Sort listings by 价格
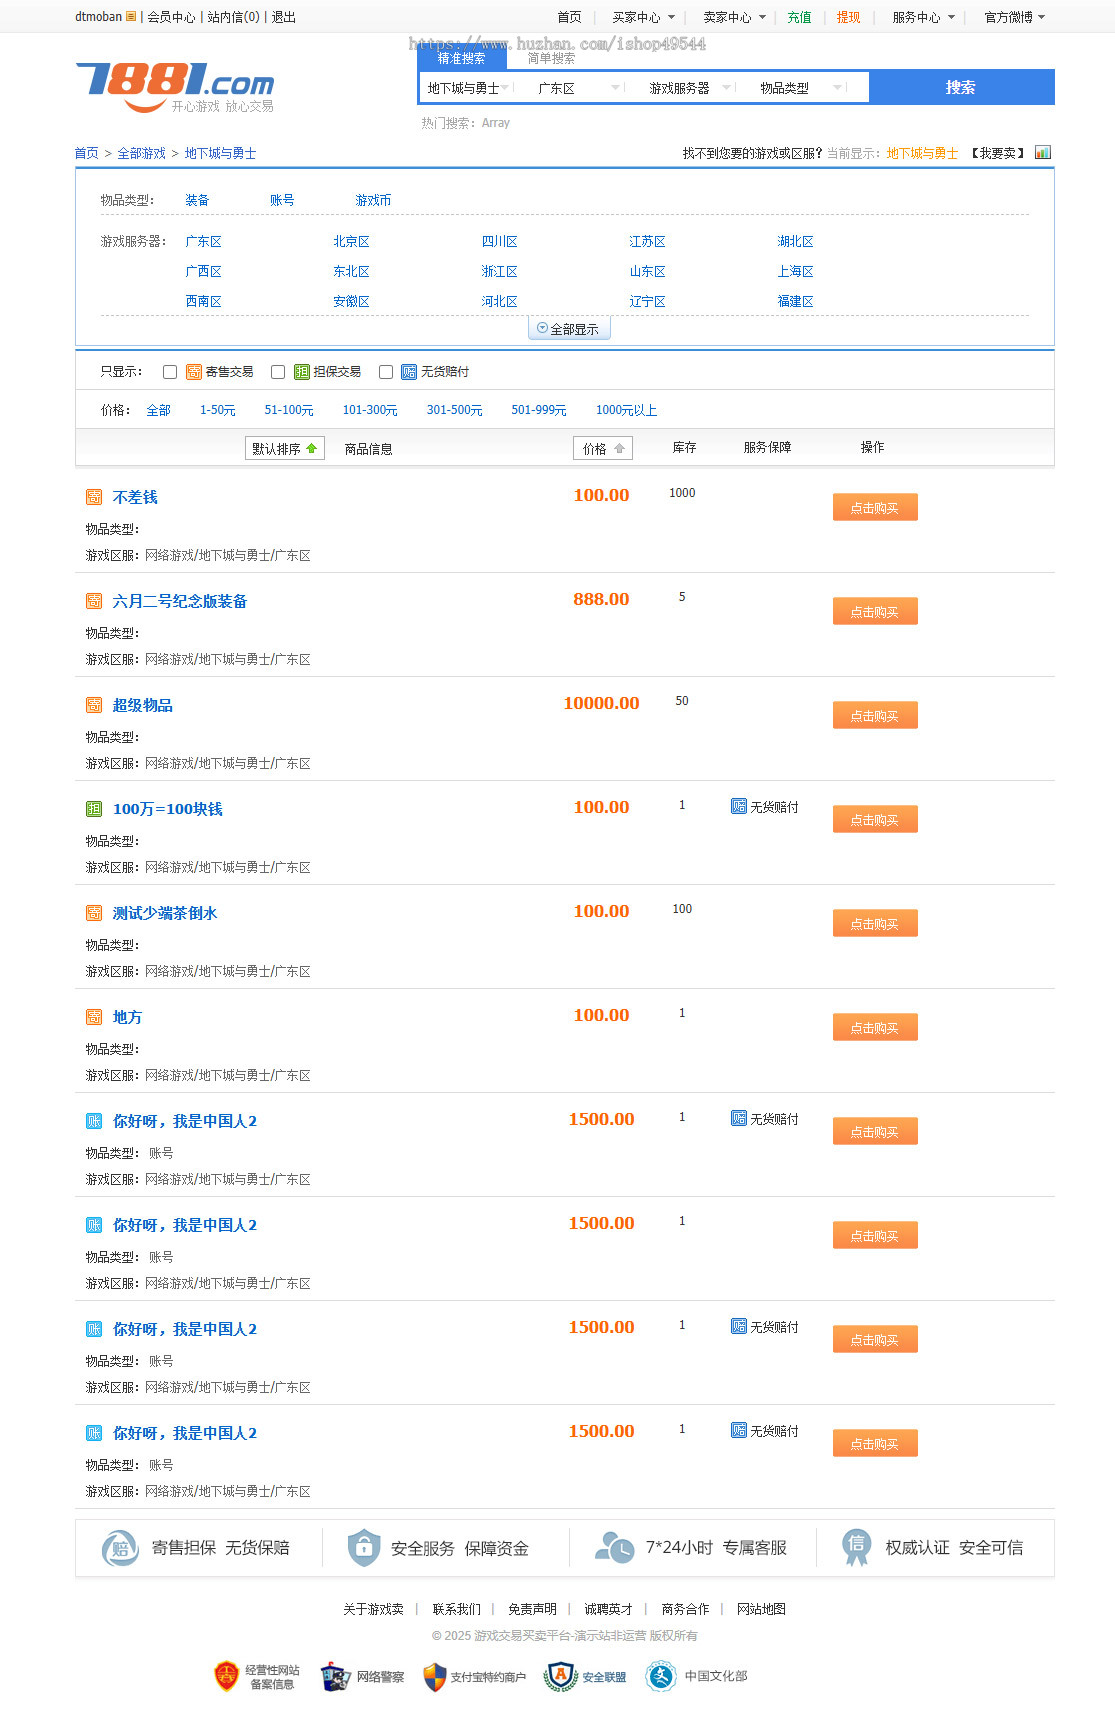Image resolution: width=1115 pixels, height=1729 pixels. coord(602,449)
